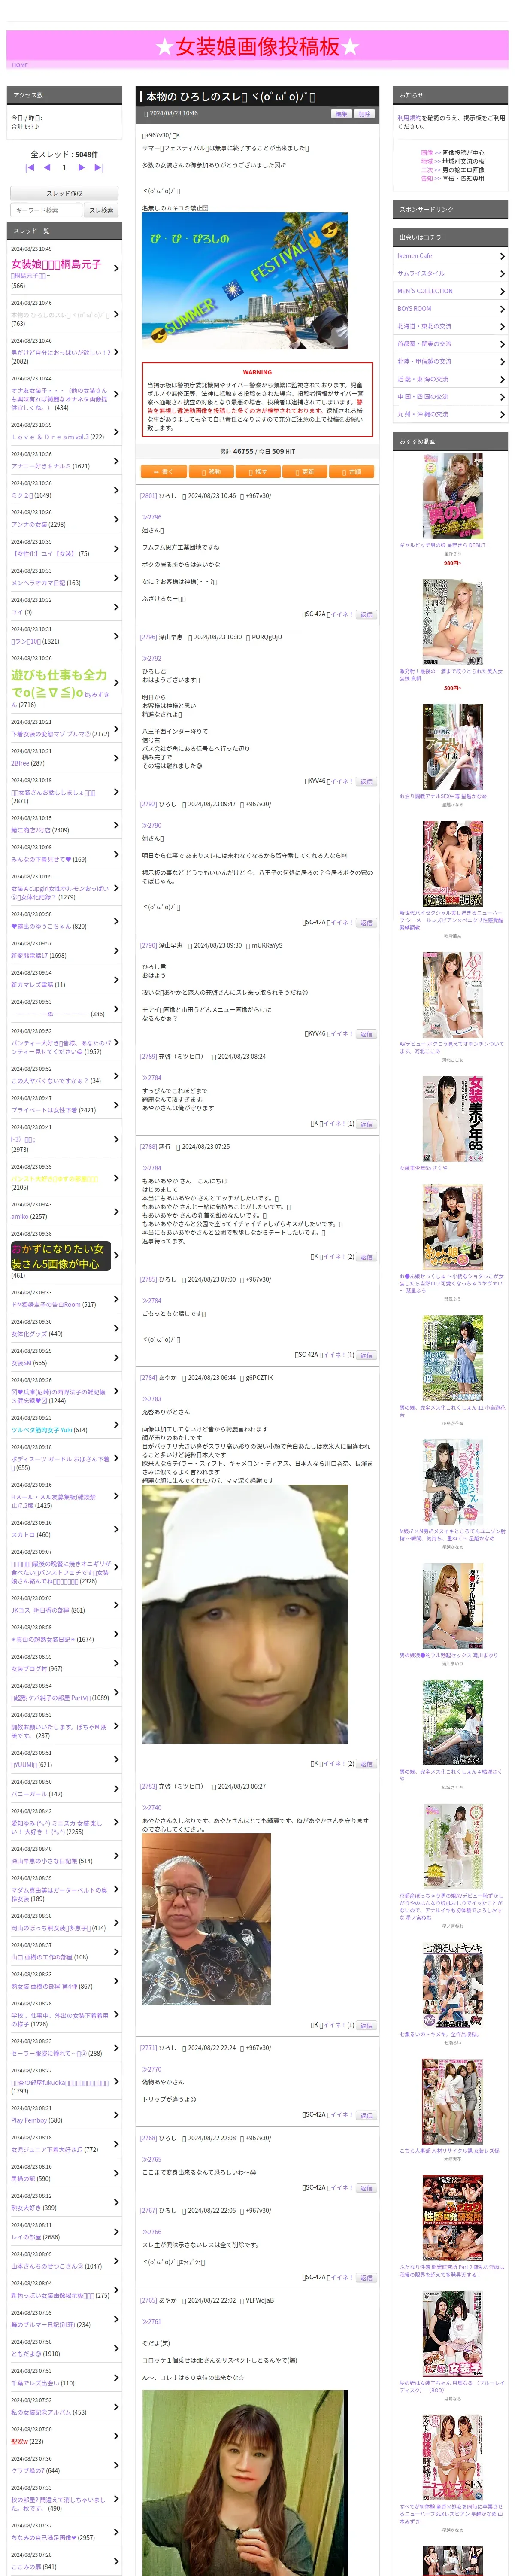The image size is (515, 2576).
Task: Open 近畿・東海の交流 region entry
Action: point(450,379)
